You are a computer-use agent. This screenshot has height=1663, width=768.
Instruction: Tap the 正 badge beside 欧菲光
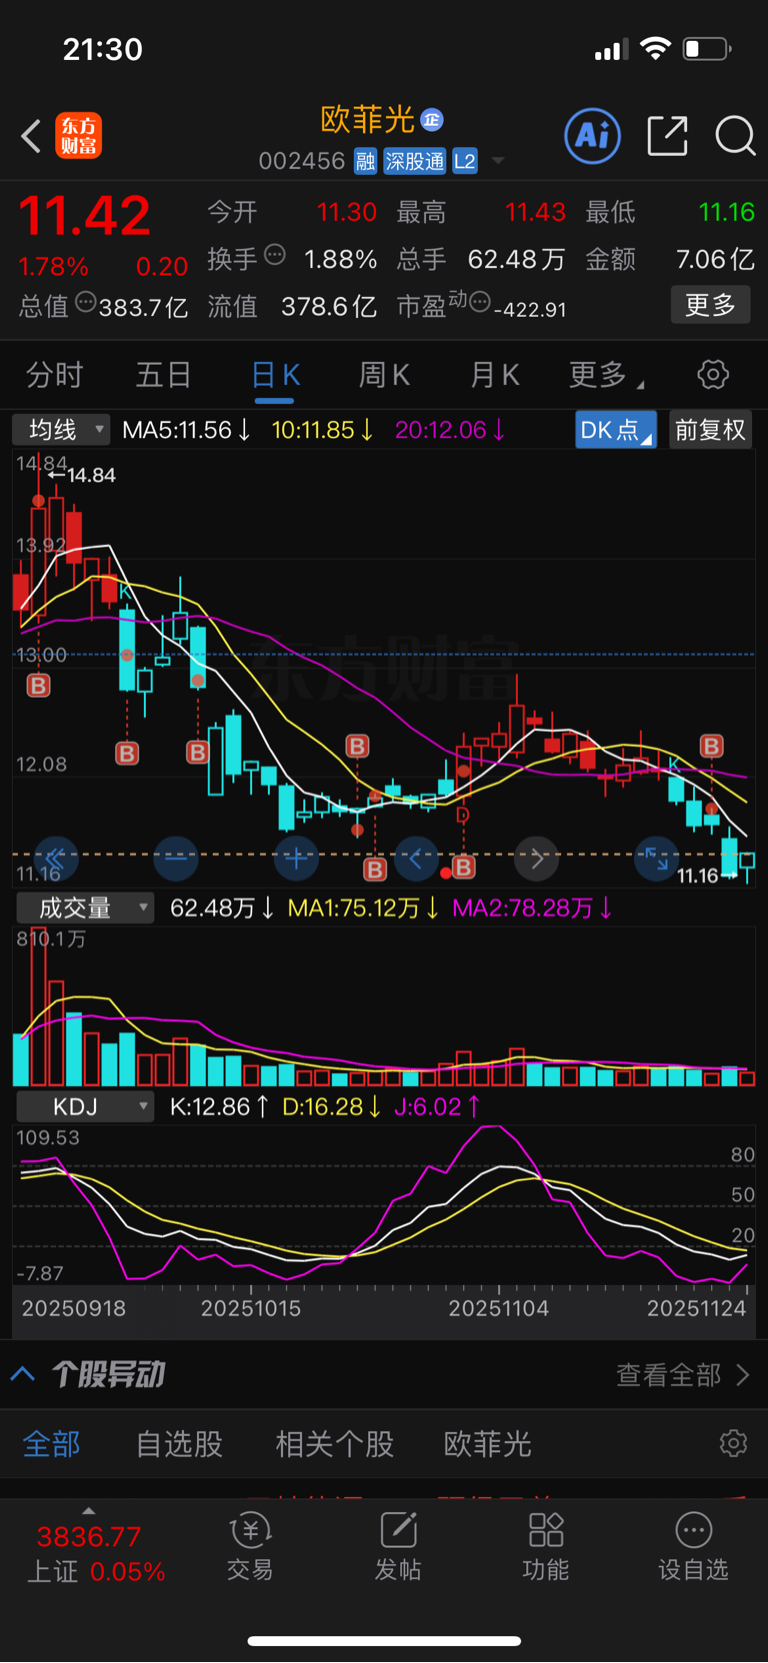pyautogui.click(x=432, y=120)
